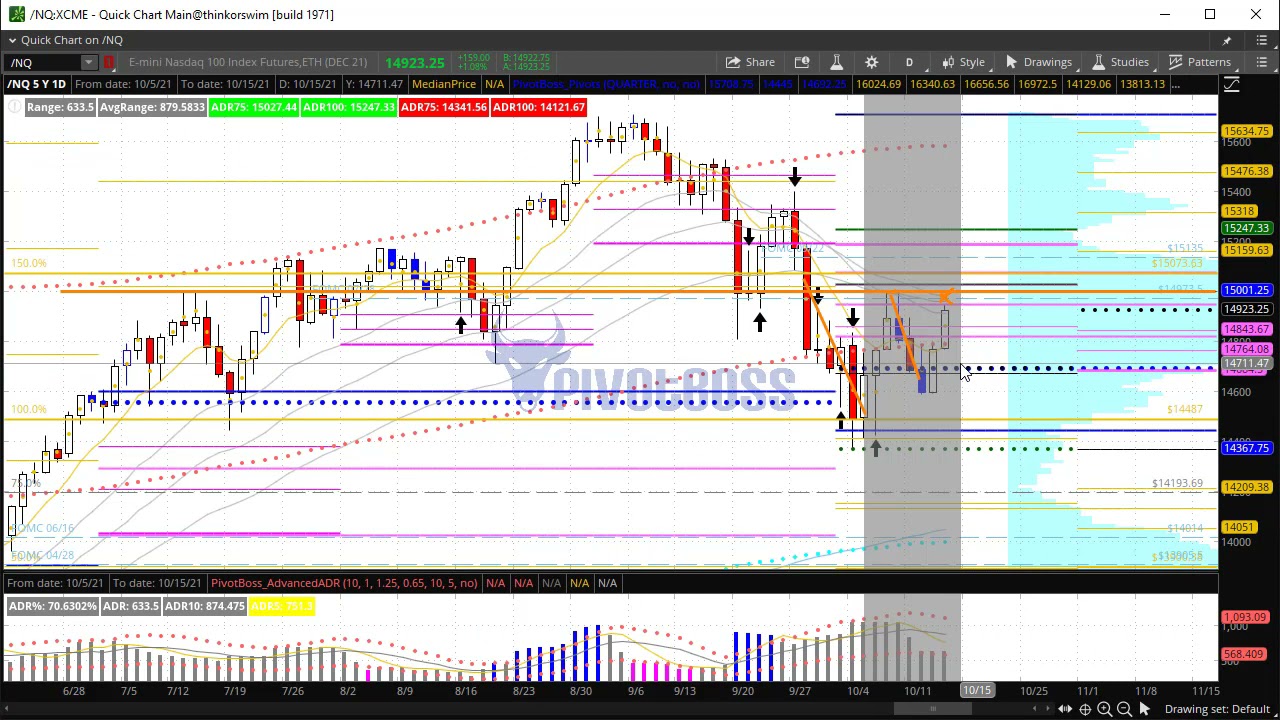
Task: Click the 15001.25 orange price bubble
Action: point(1245,290)
